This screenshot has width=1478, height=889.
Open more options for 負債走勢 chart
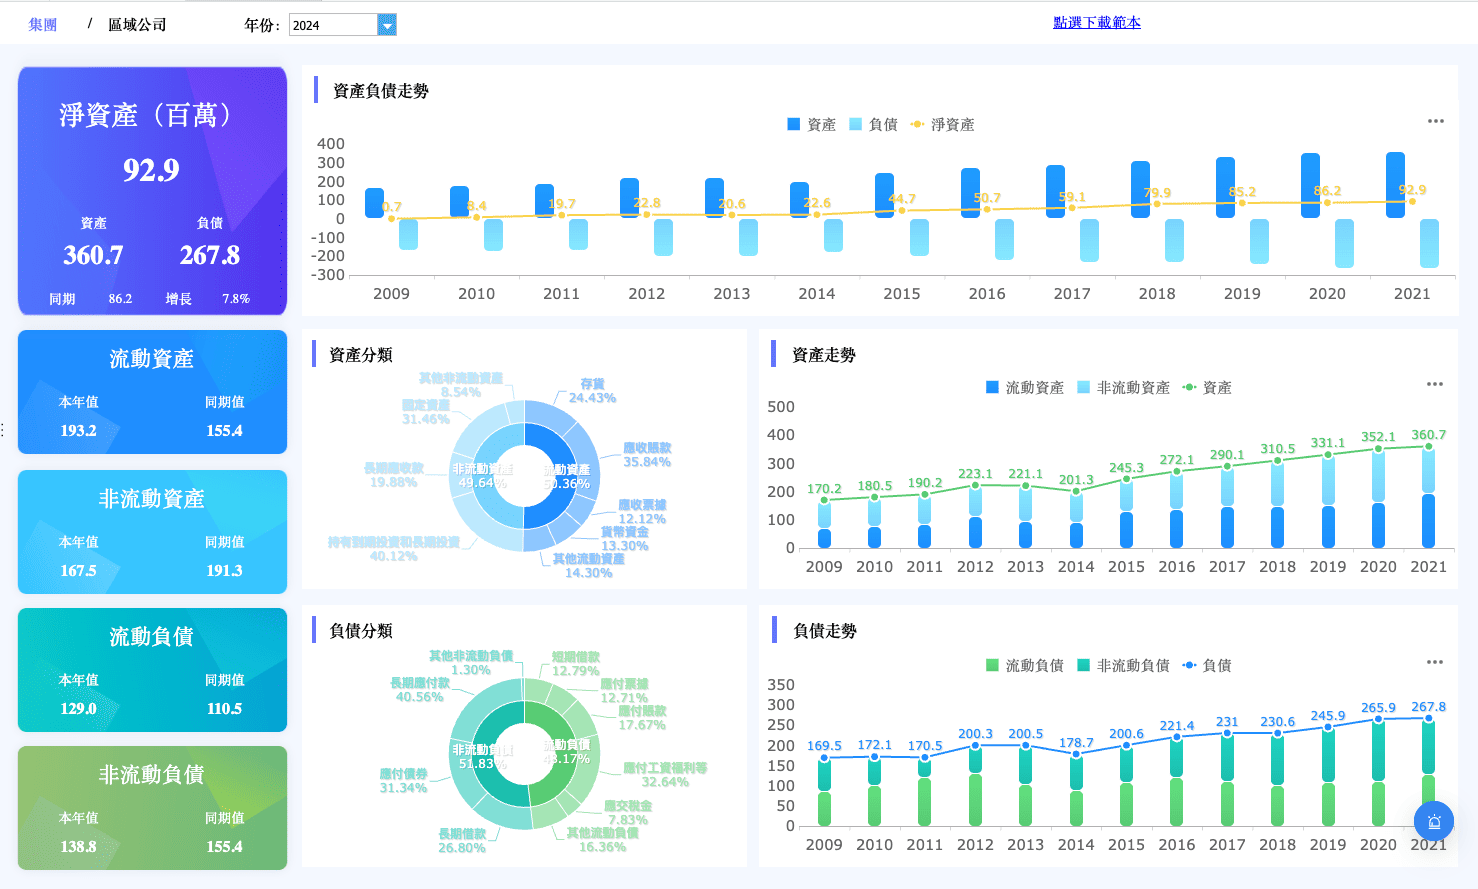tap(1434, 662)
